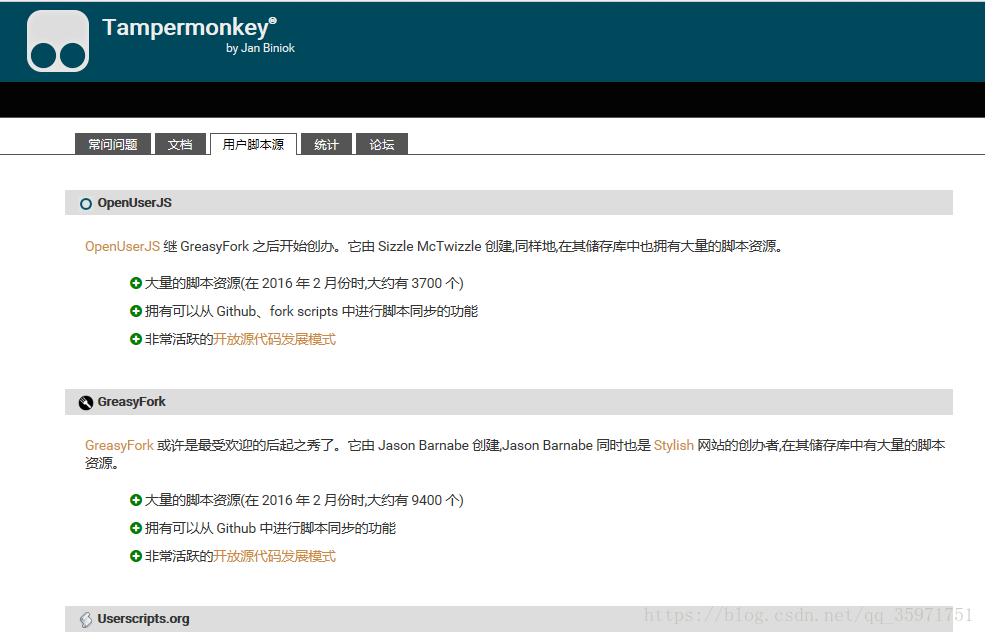Click the OpenUserJS circle icon in header

pyautogui.click(x=86, y=204)
